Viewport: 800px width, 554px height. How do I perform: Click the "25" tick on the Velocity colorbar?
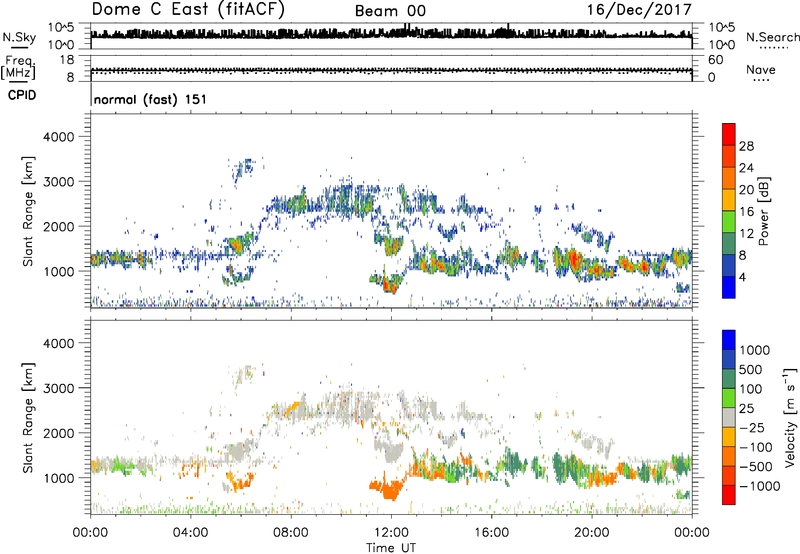pos(747,409)
